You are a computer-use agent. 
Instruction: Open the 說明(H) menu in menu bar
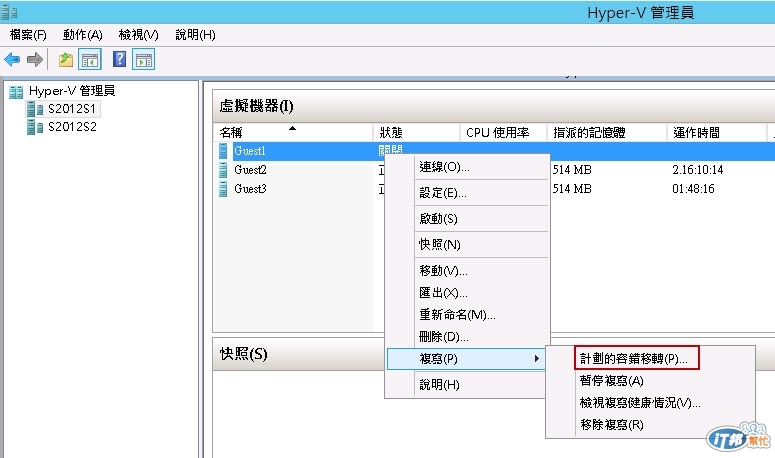(195, 35)
